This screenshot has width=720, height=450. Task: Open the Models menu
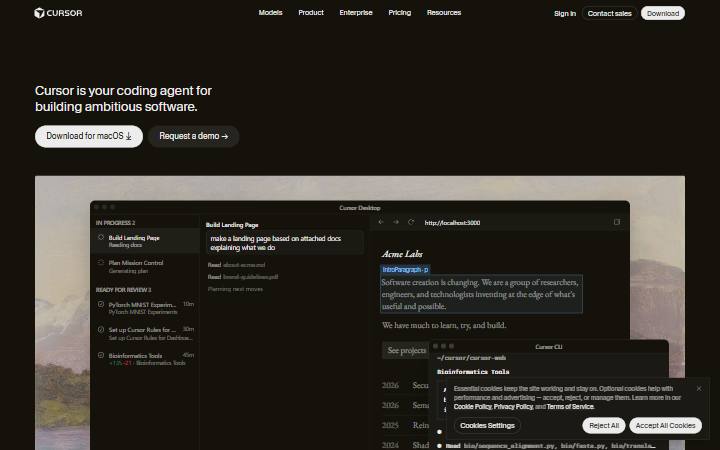(270, 13)
